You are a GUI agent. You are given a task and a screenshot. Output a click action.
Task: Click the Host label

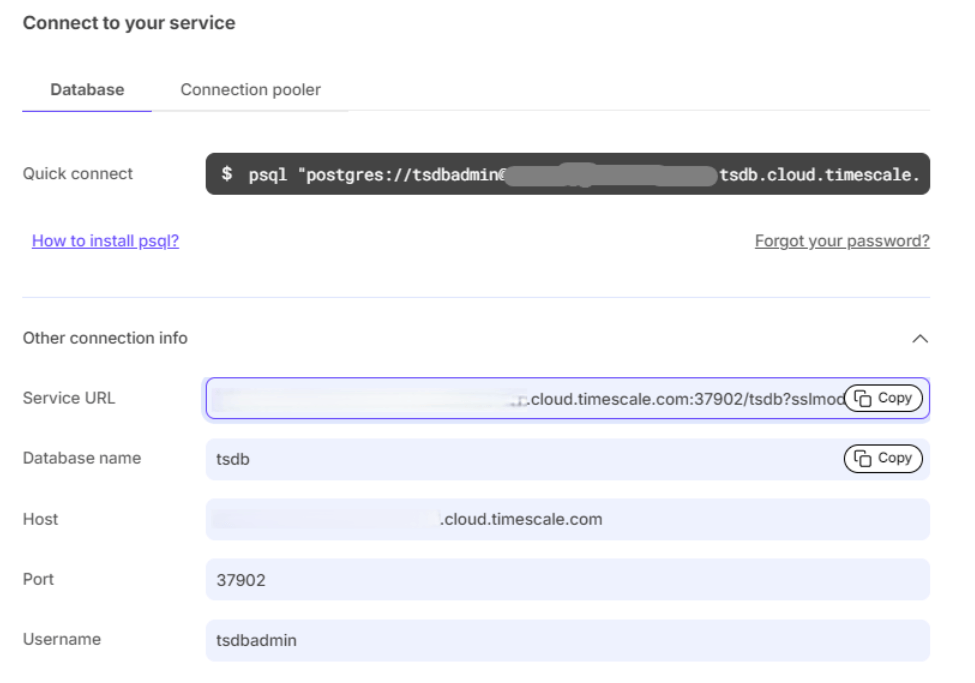pyautogui.click(x=40, y=519)
